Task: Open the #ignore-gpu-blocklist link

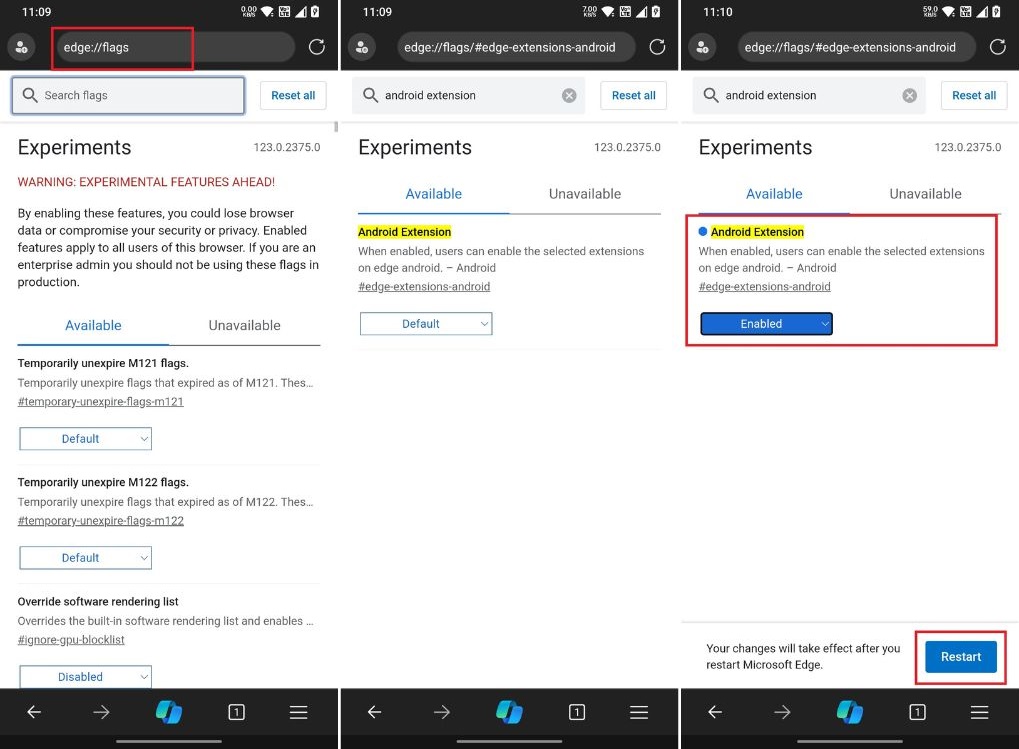Action: (x=71, y=640)
